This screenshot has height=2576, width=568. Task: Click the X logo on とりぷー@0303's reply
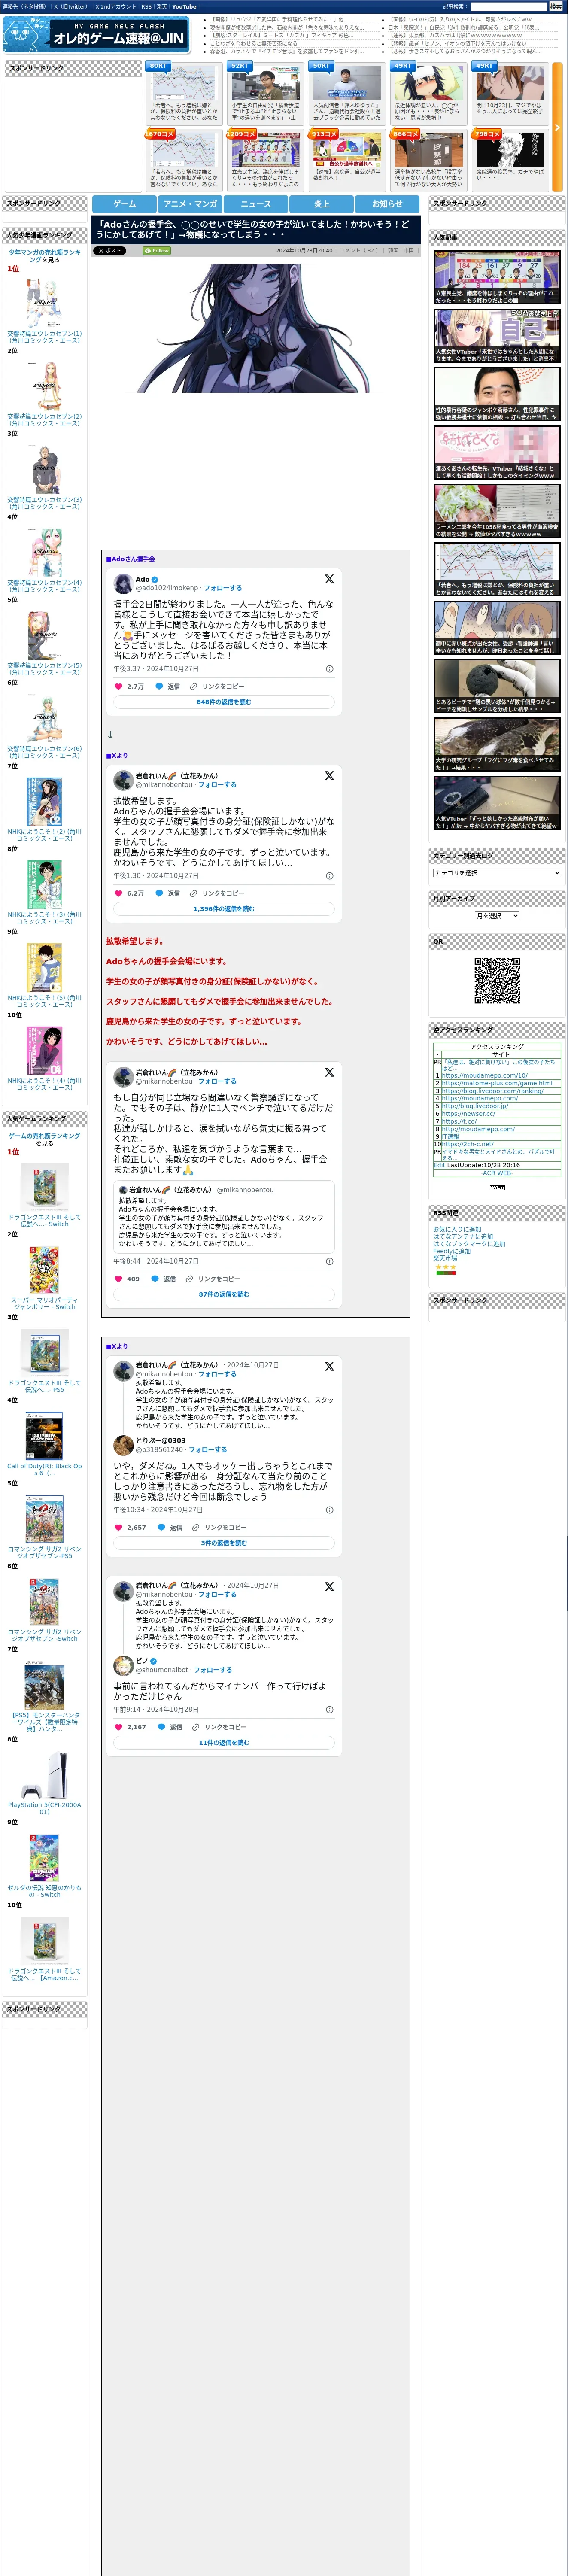pos(329,1366)
